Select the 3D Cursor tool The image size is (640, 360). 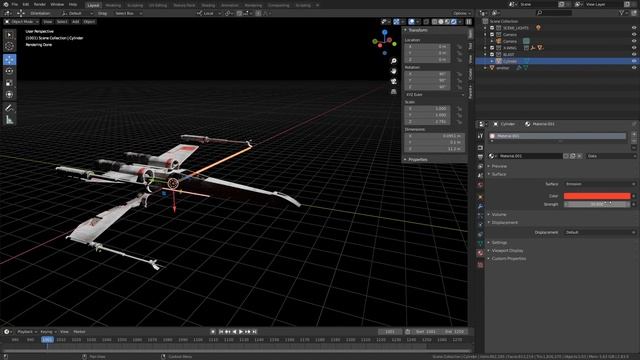pos(9,47)
